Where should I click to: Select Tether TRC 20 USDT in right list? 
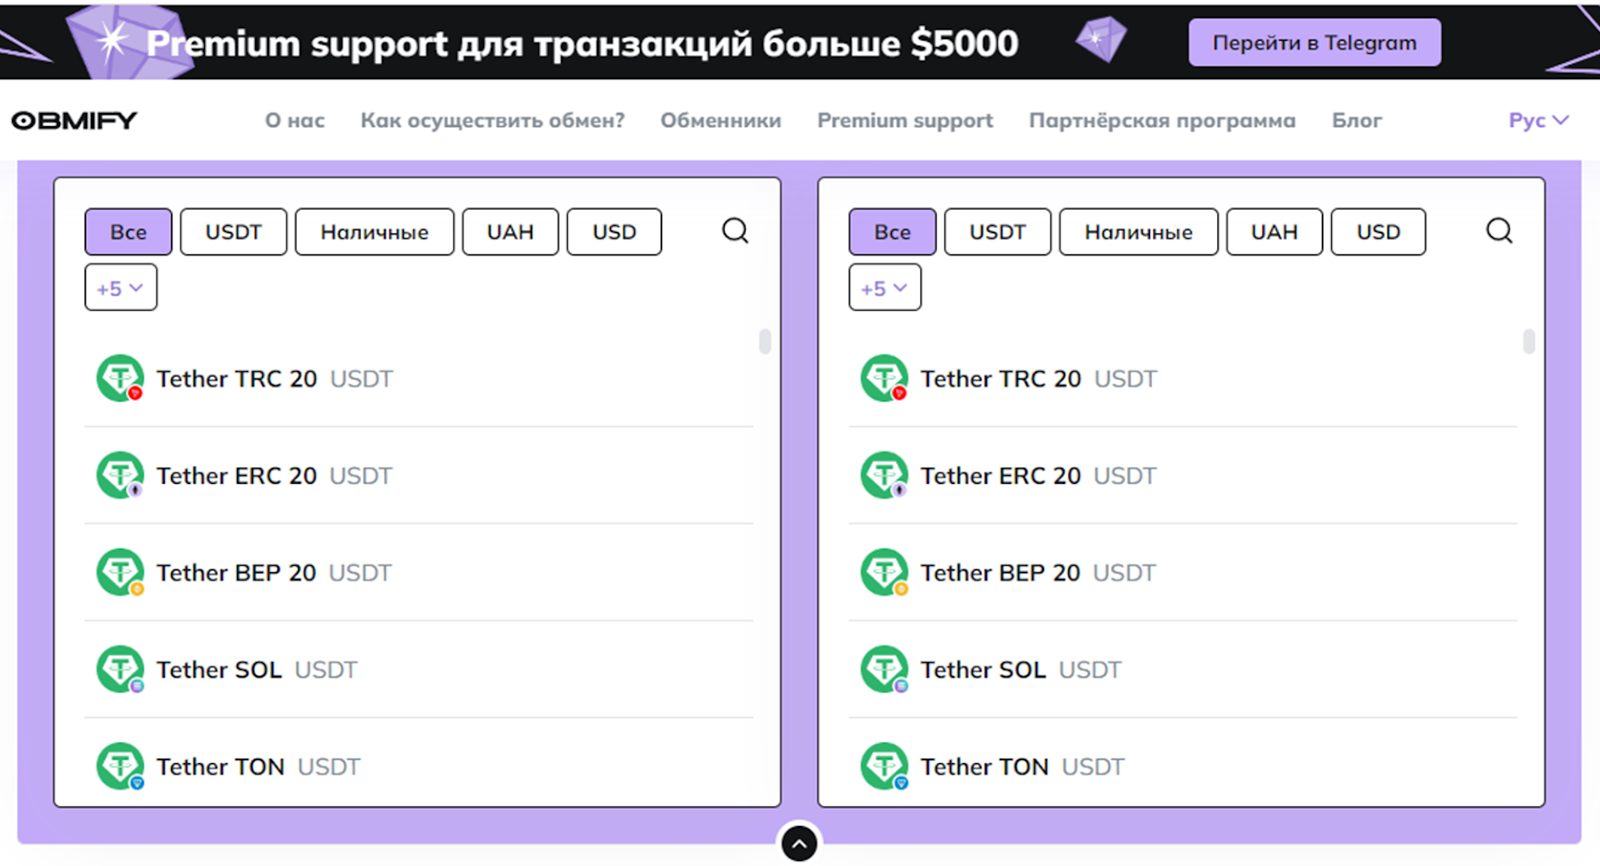[x=1183, y=379]
